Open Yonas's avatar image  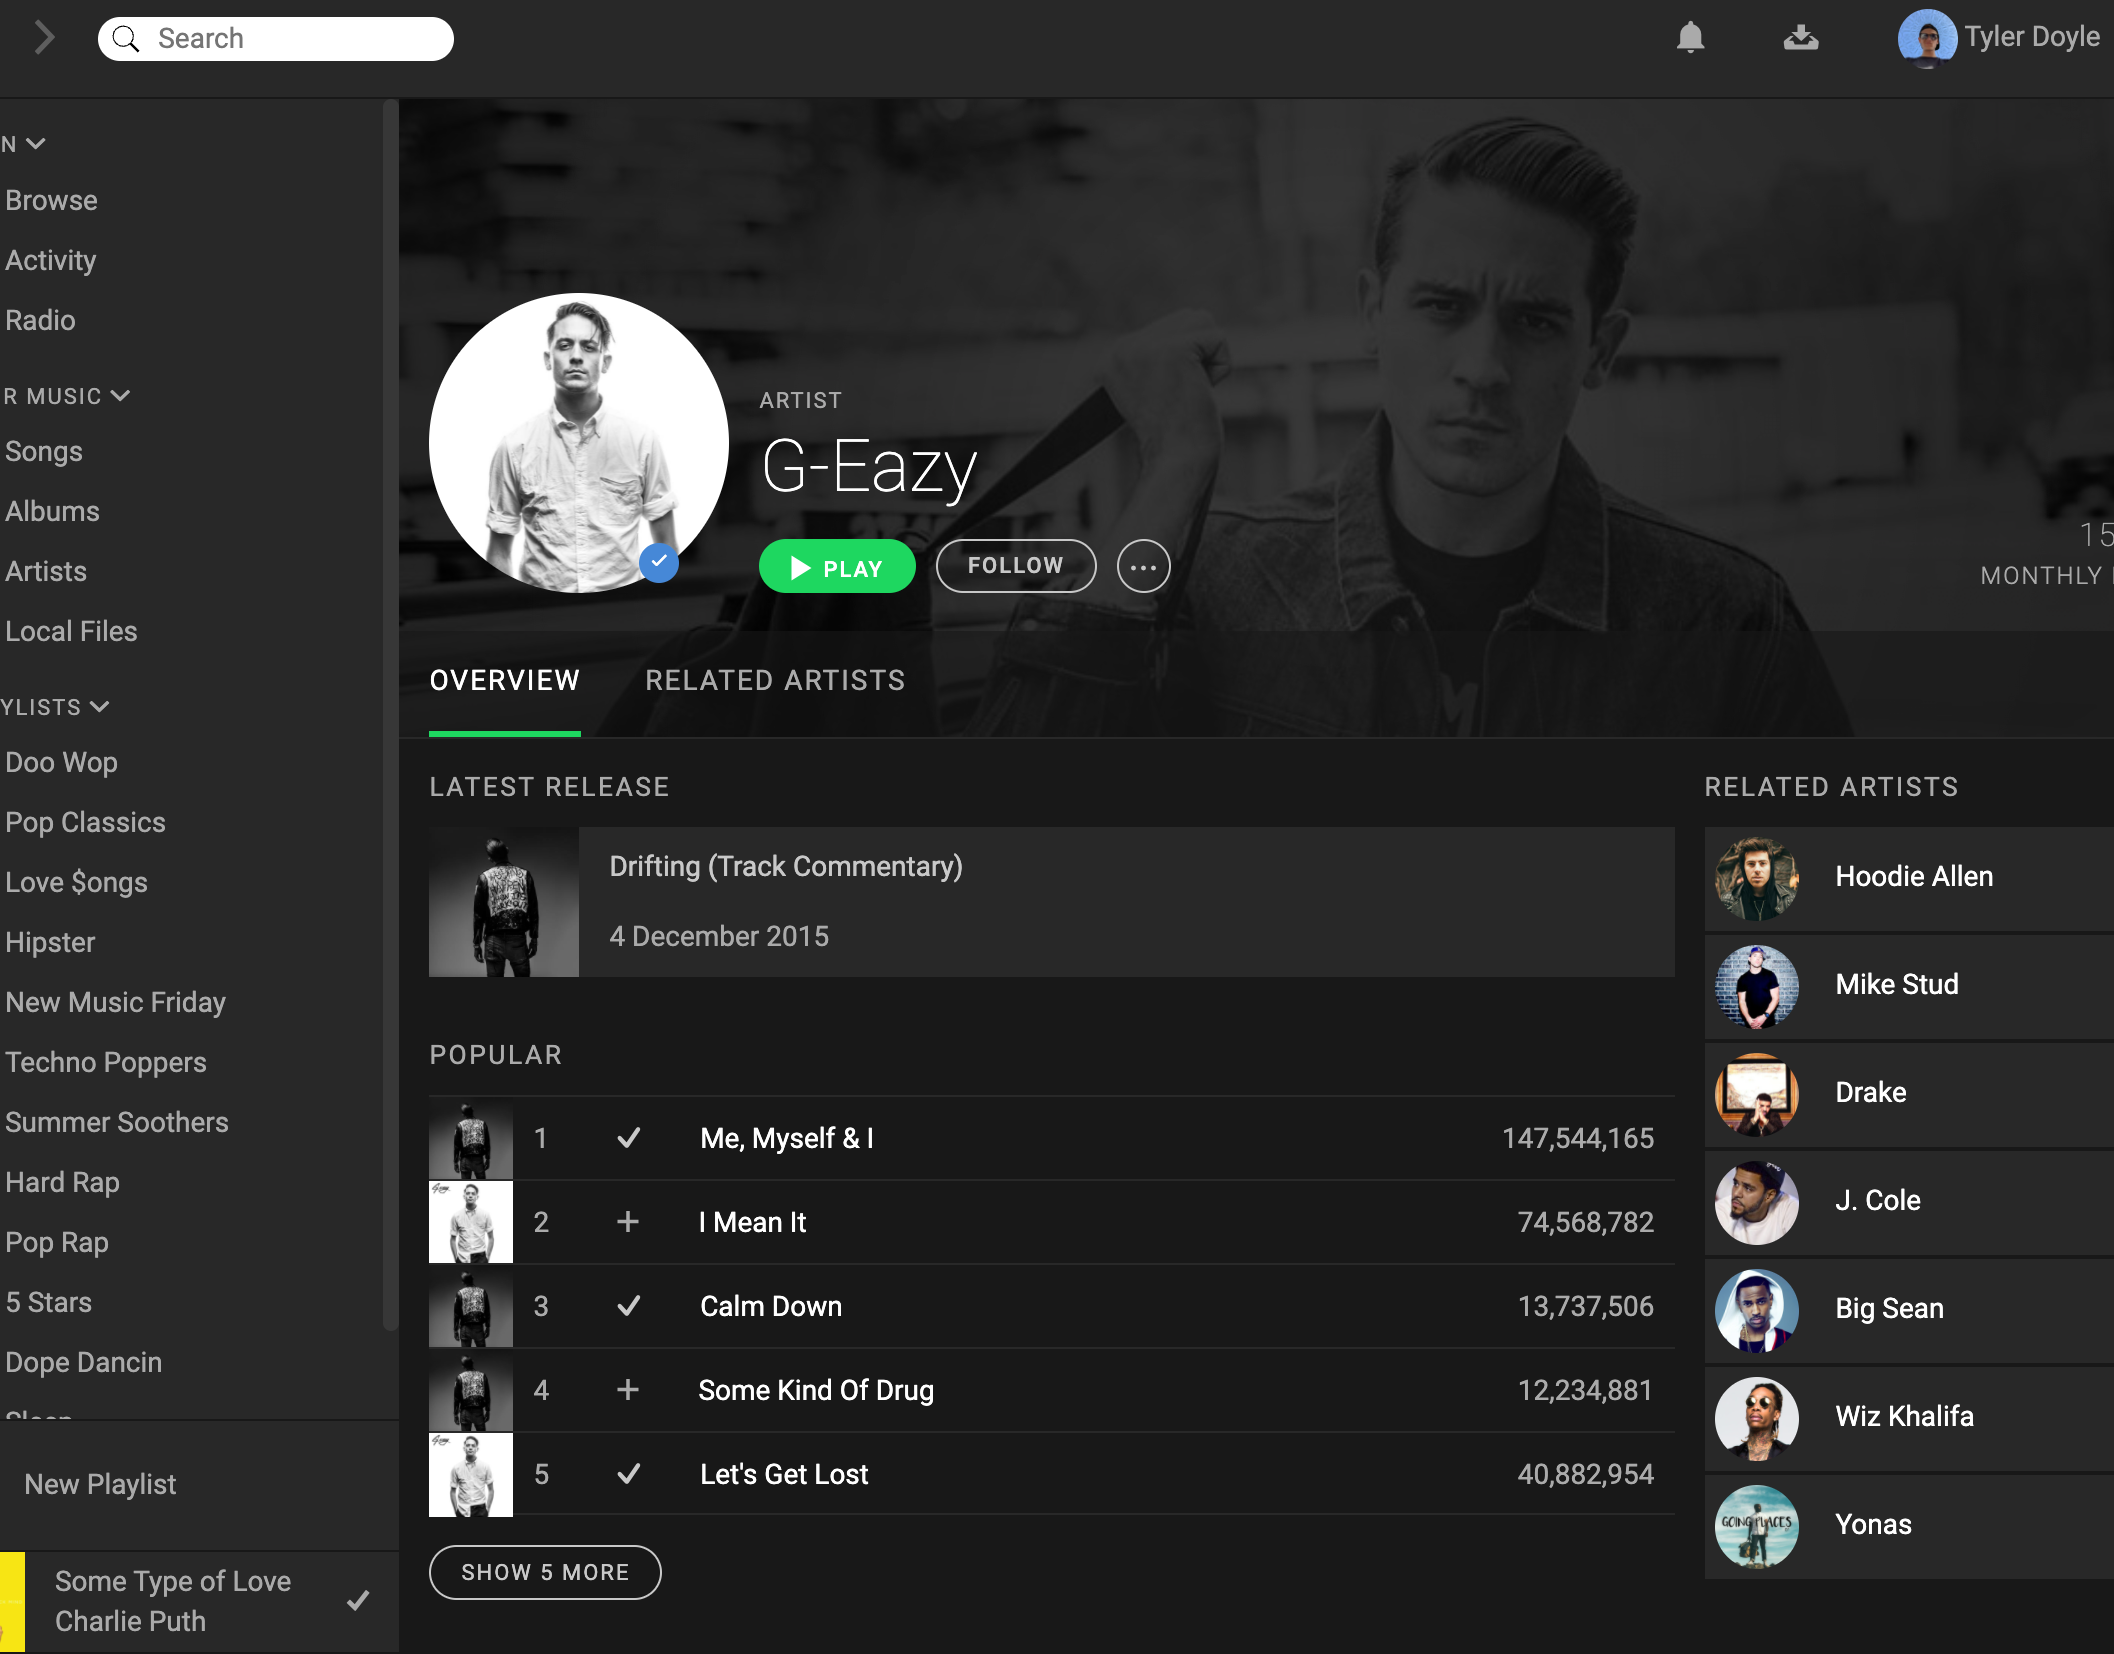pos(1757,1526)
